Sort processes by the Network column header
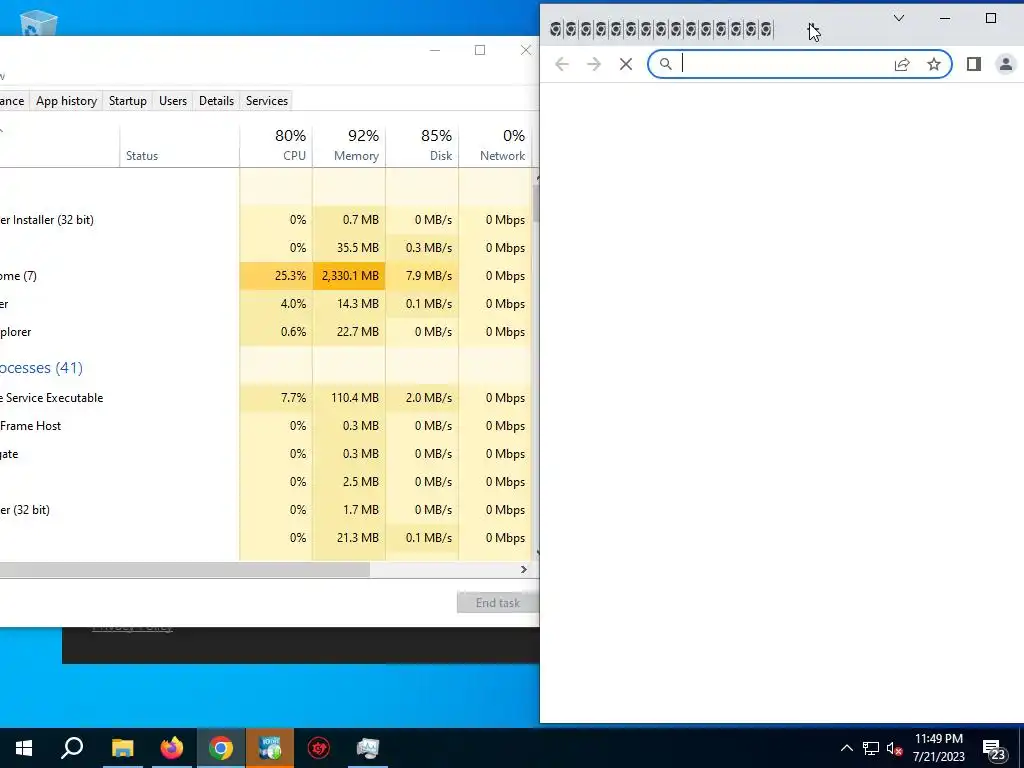The image size is (1024, 768). 496,145
